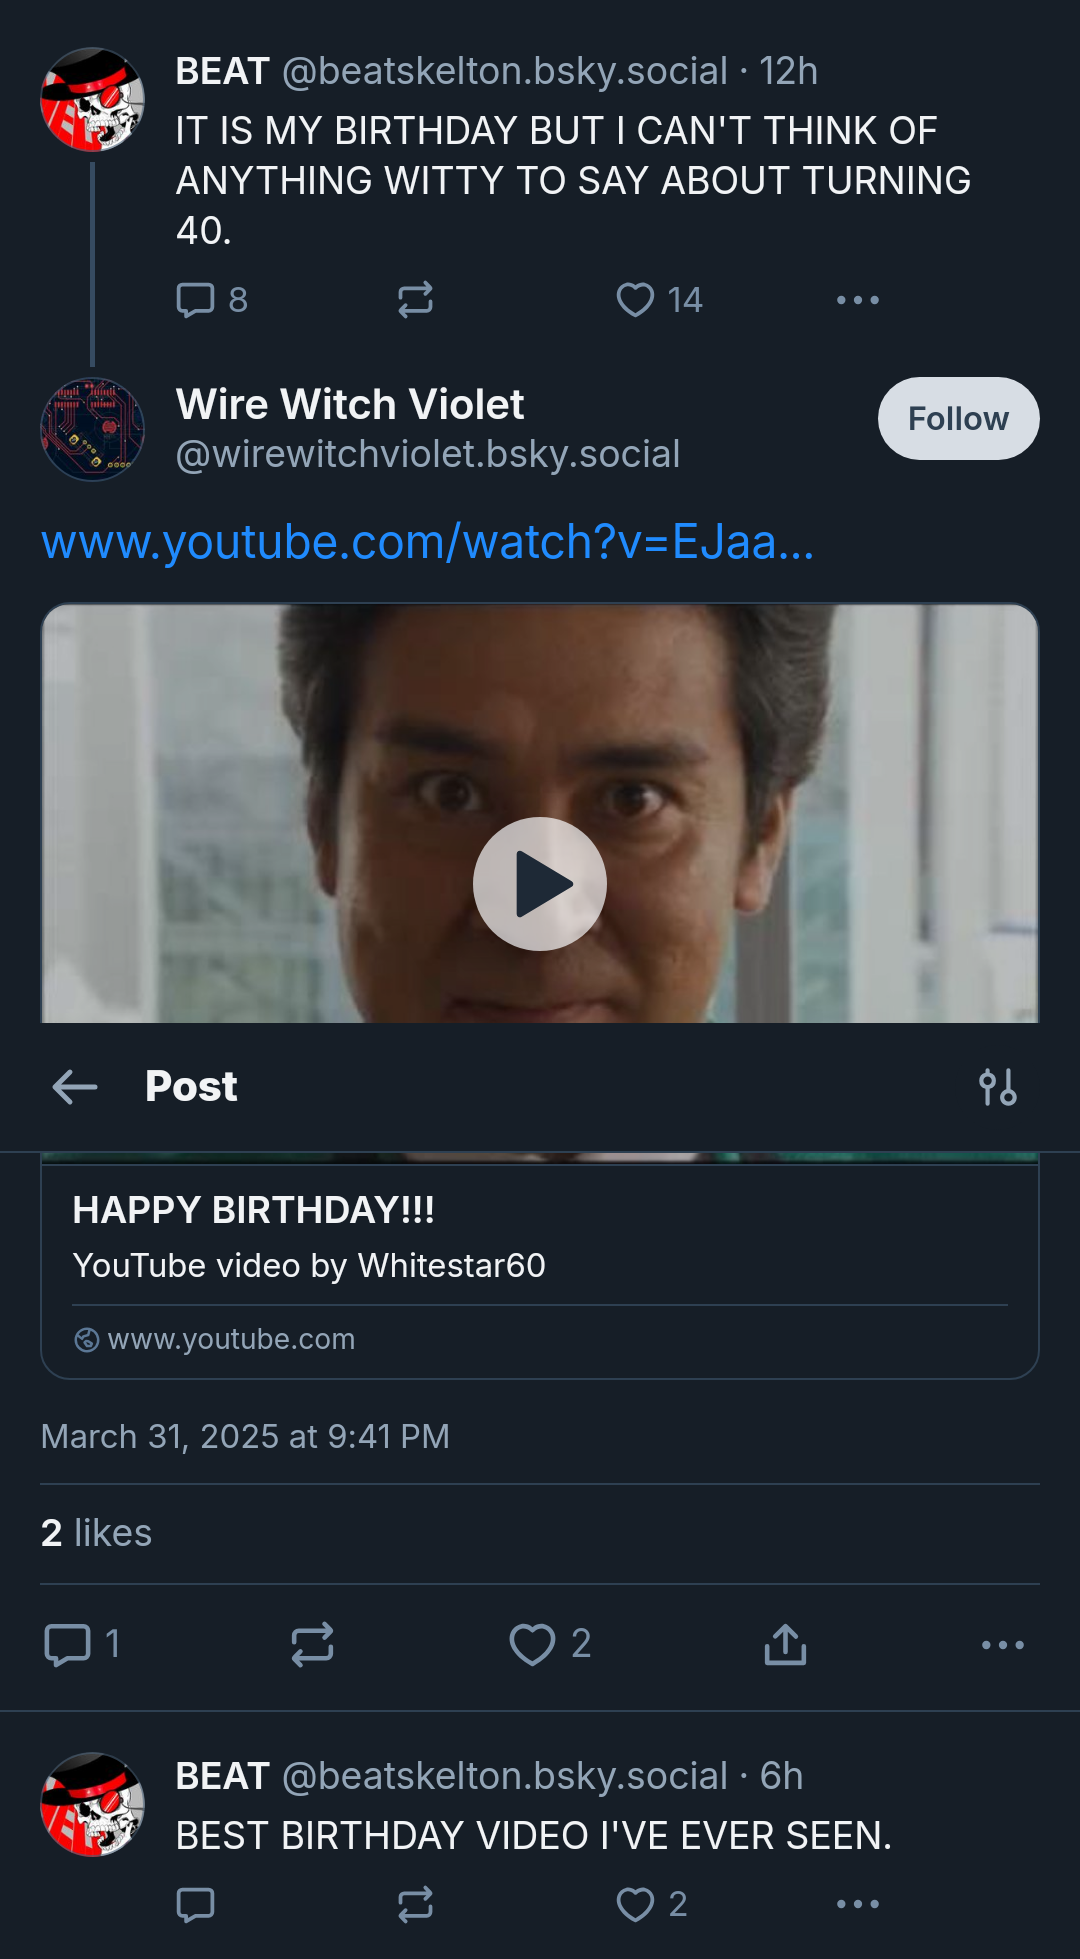The height and width of the screenshot is (1959, 1080).
Task: Repost BEAT's BEST BIRTHDAY VIDEO reply
Action: tap(415, 1904)
